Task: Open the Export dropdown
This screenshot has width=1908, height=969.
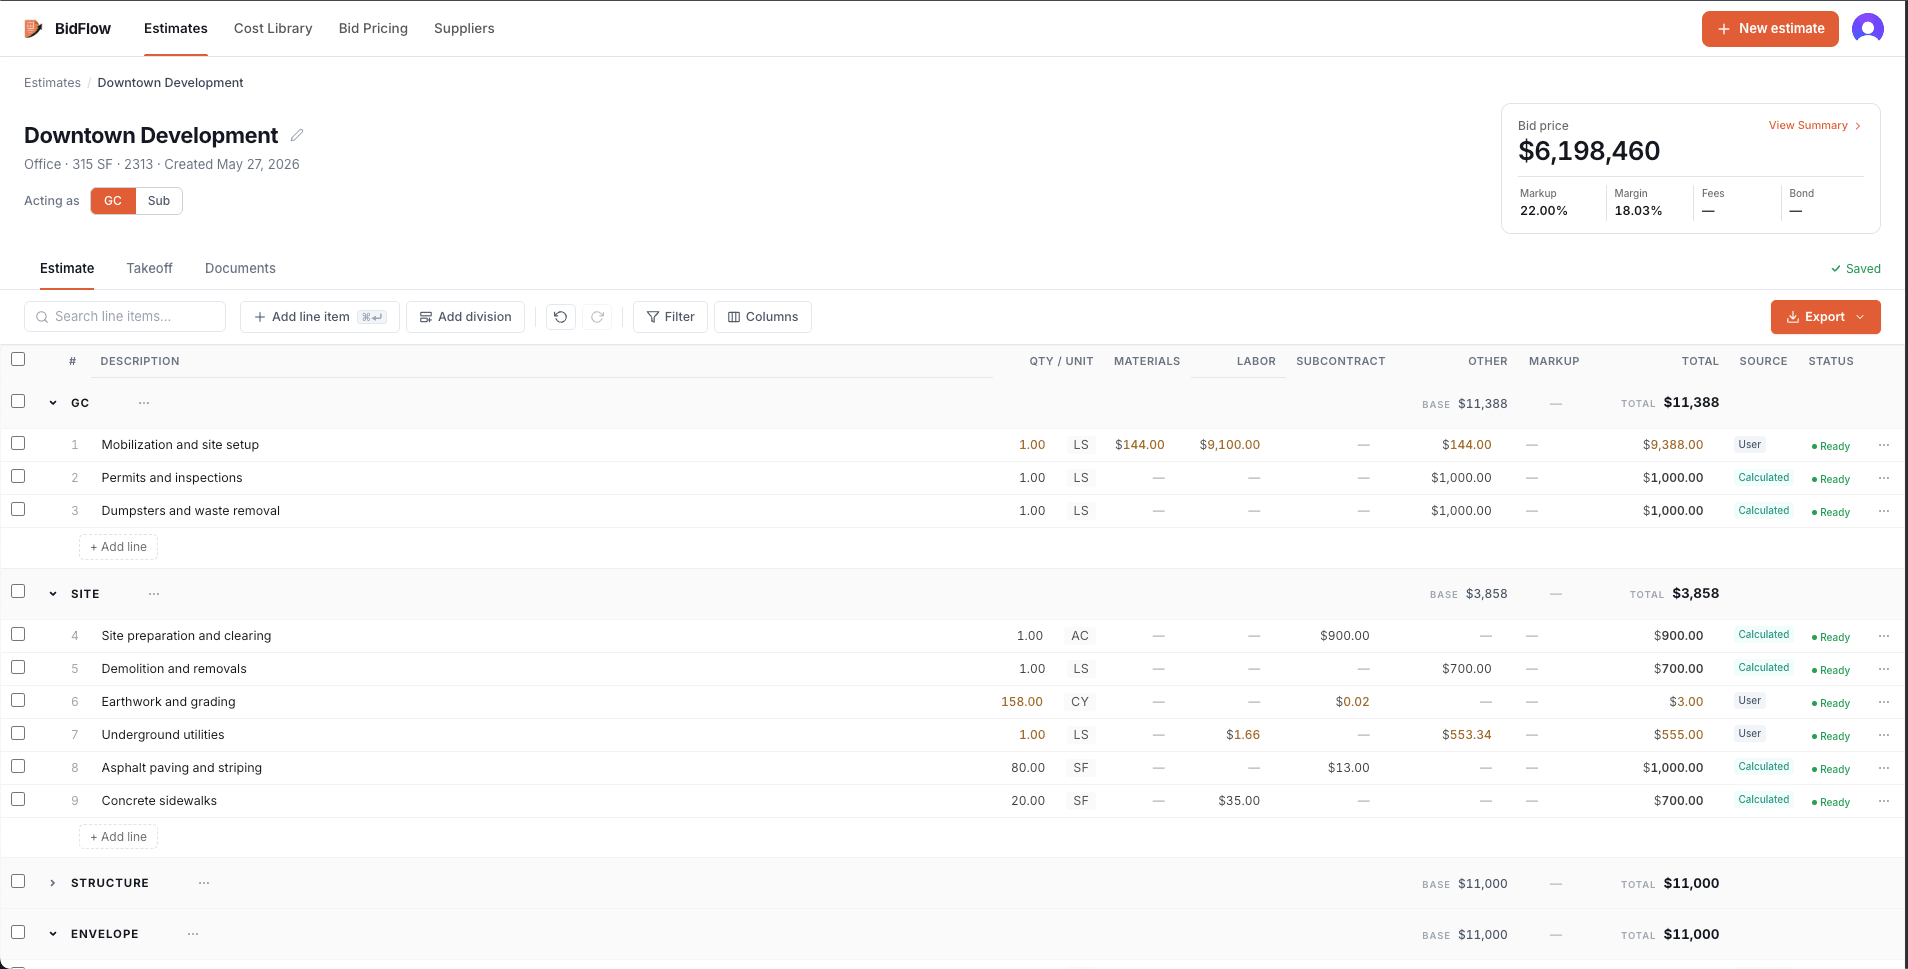Action: click(x=1825, y=317)
